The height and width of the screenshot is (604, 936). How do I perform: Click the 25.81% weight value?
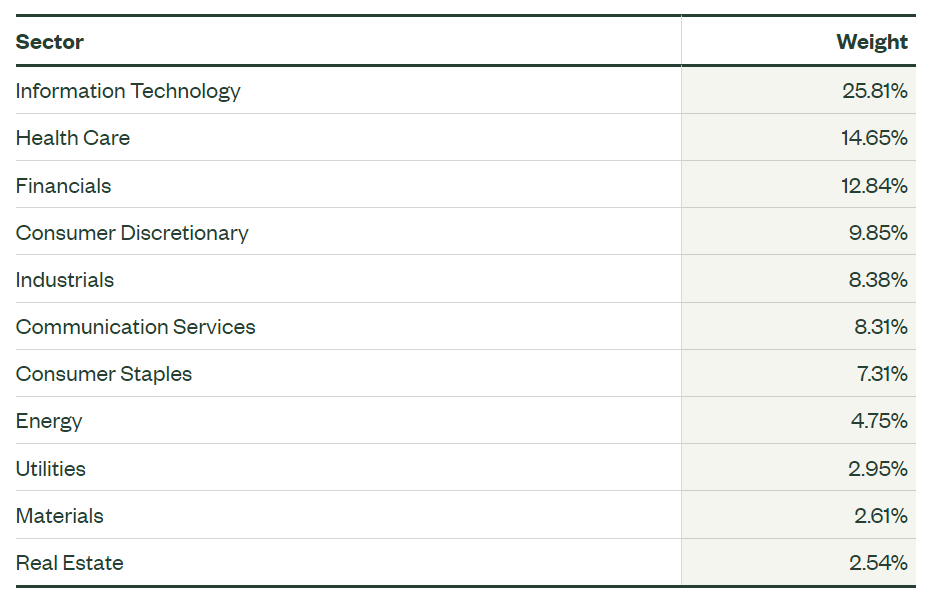(875, 91)
